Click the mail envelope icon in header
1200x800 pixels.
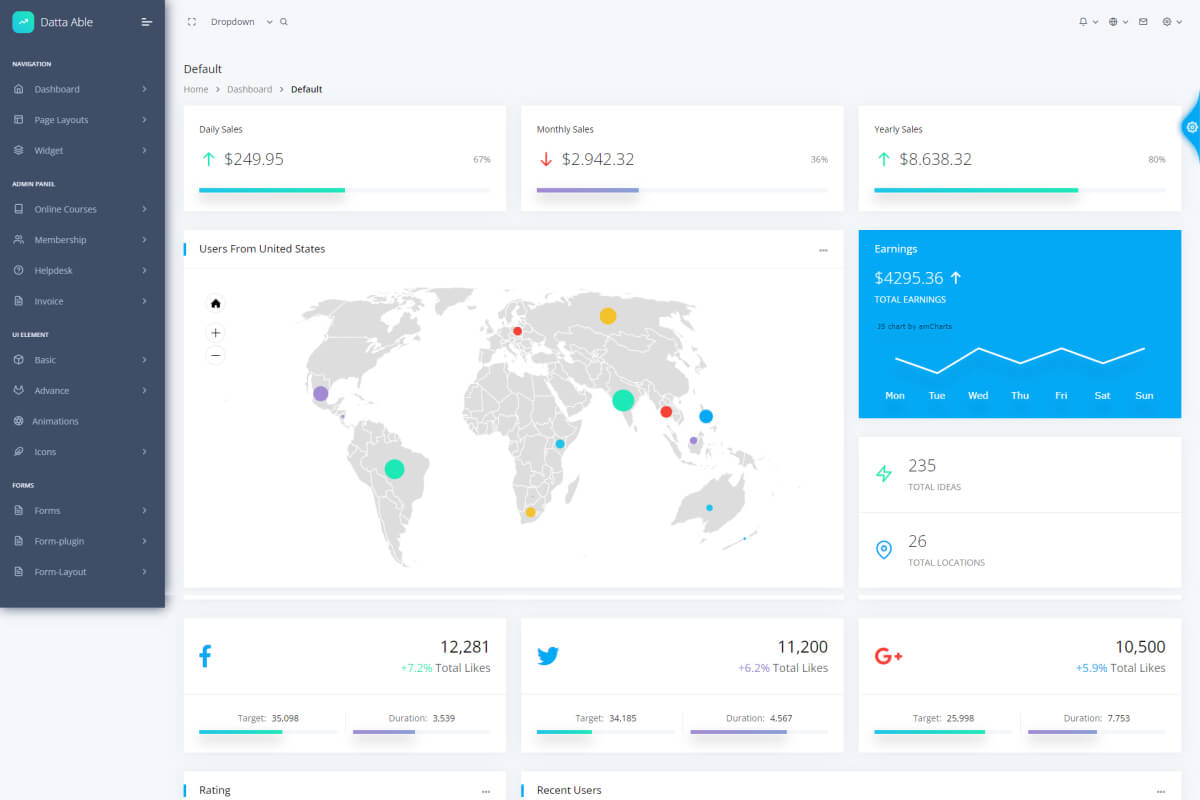click(x=1142, y=21)
